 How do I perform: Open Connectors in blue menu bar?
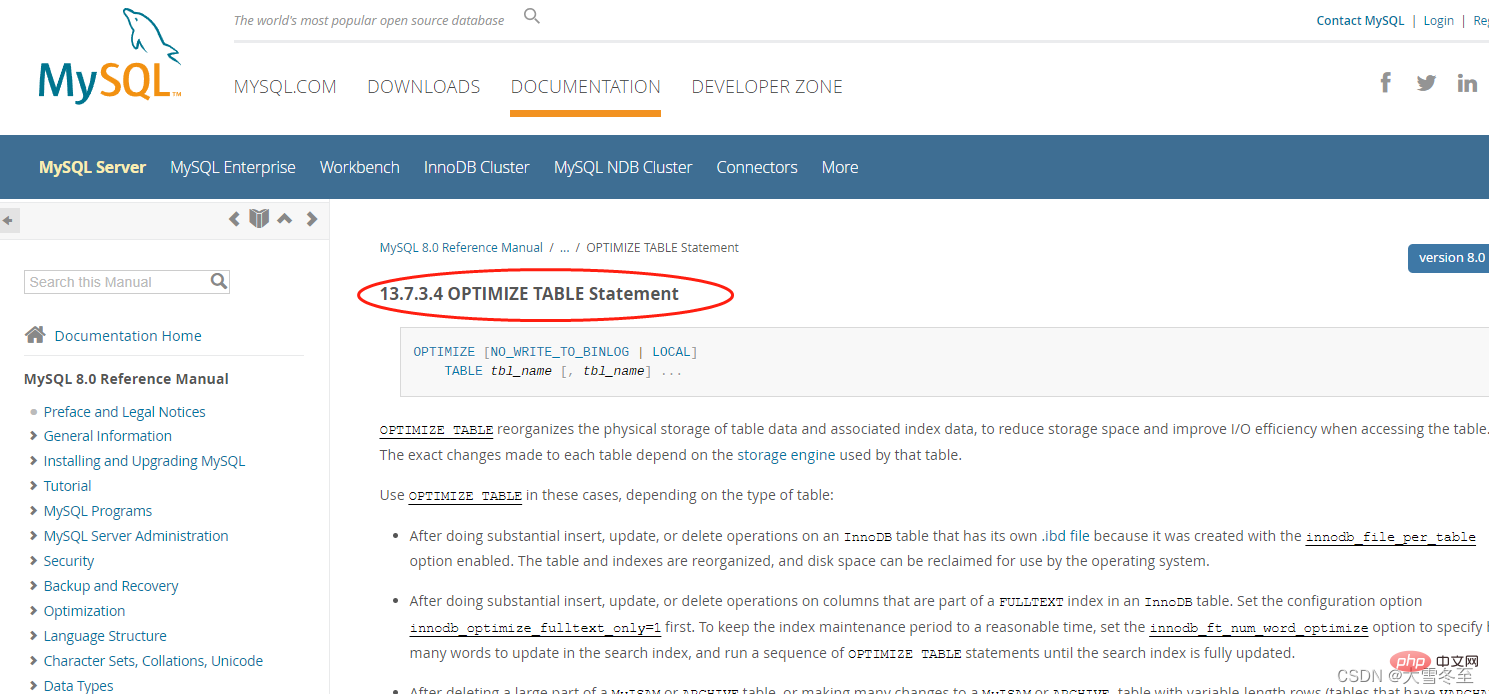757,167
